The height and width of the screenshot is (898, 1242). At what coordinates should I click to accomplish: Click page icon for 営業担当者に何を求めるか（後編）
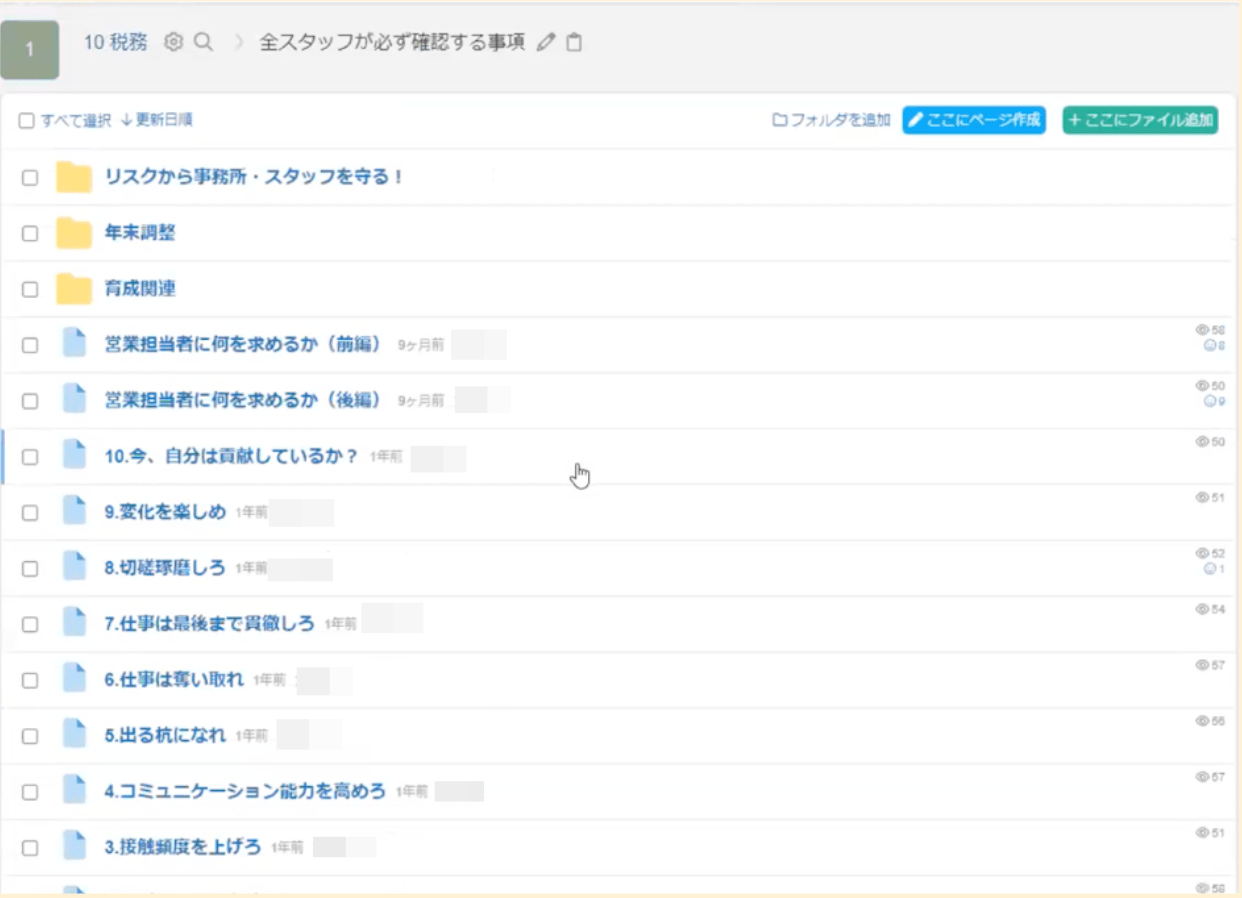click(74, 400)
